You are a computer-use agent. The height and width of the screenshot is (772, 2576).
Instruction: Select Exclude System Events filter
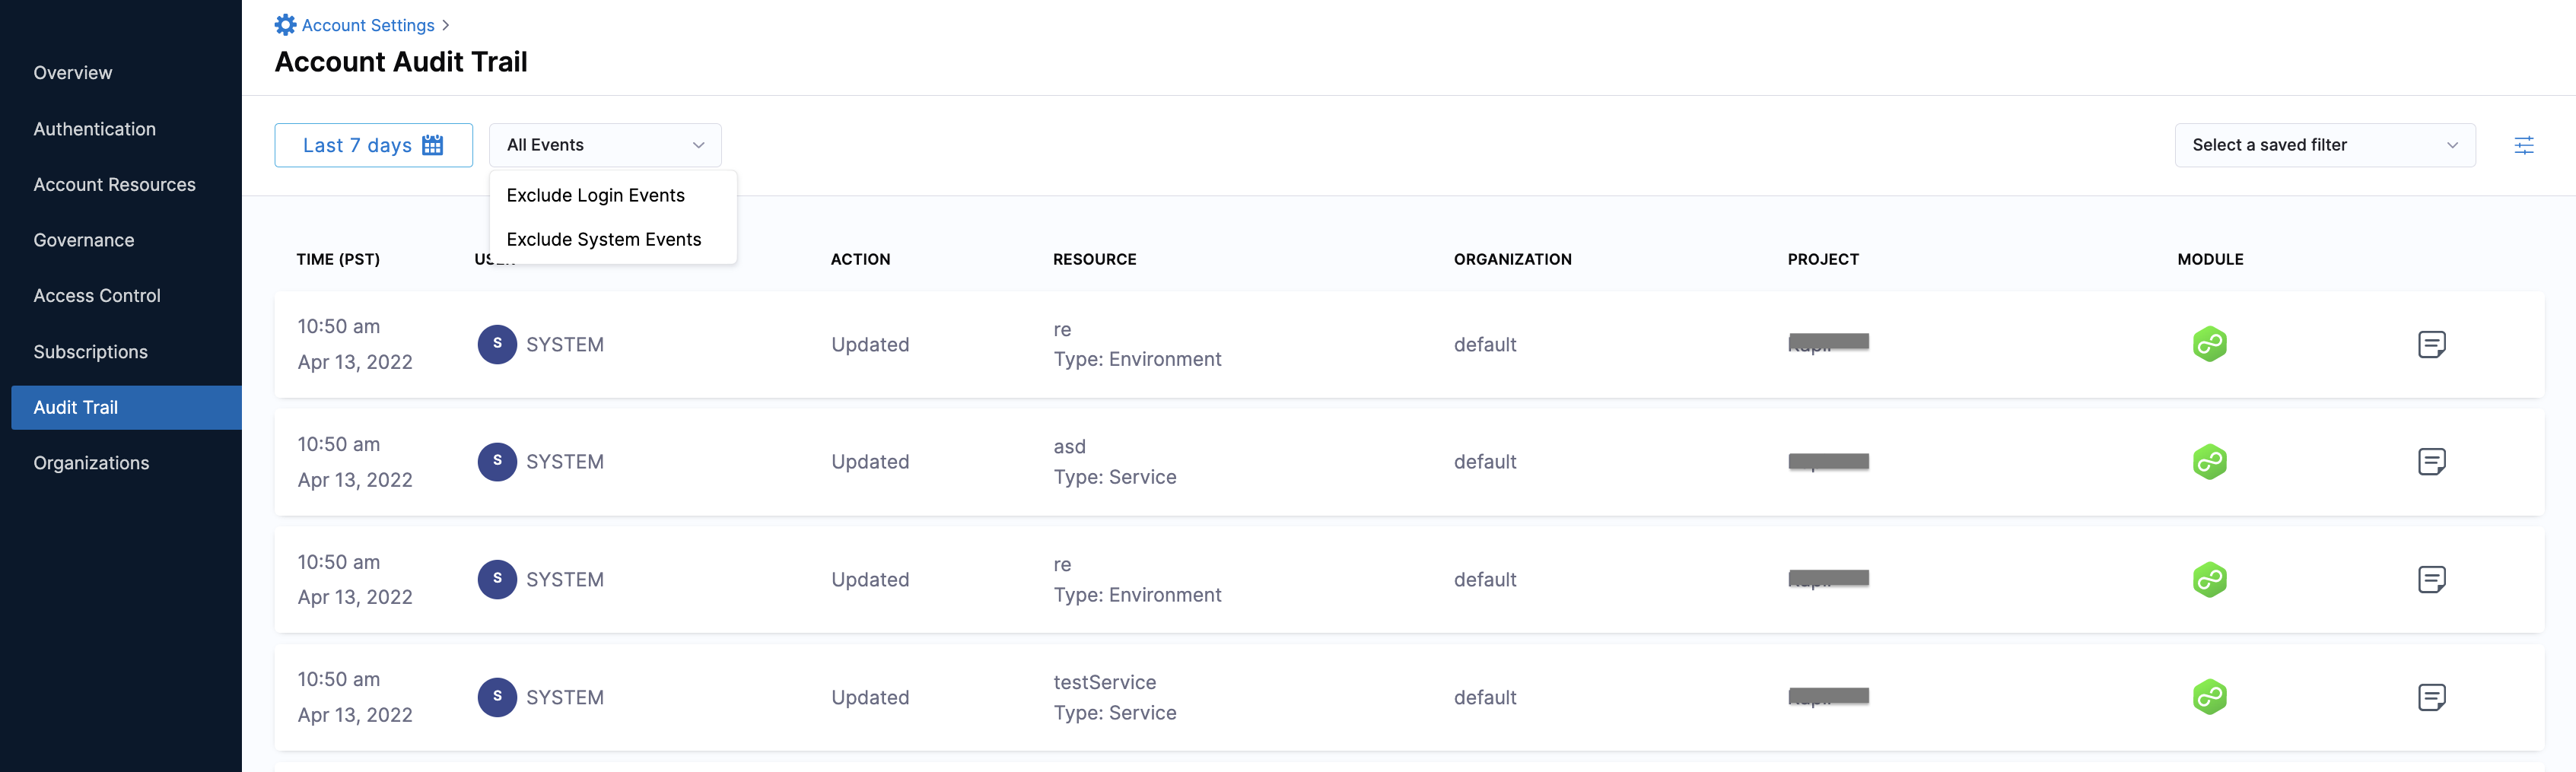[604, 239]
